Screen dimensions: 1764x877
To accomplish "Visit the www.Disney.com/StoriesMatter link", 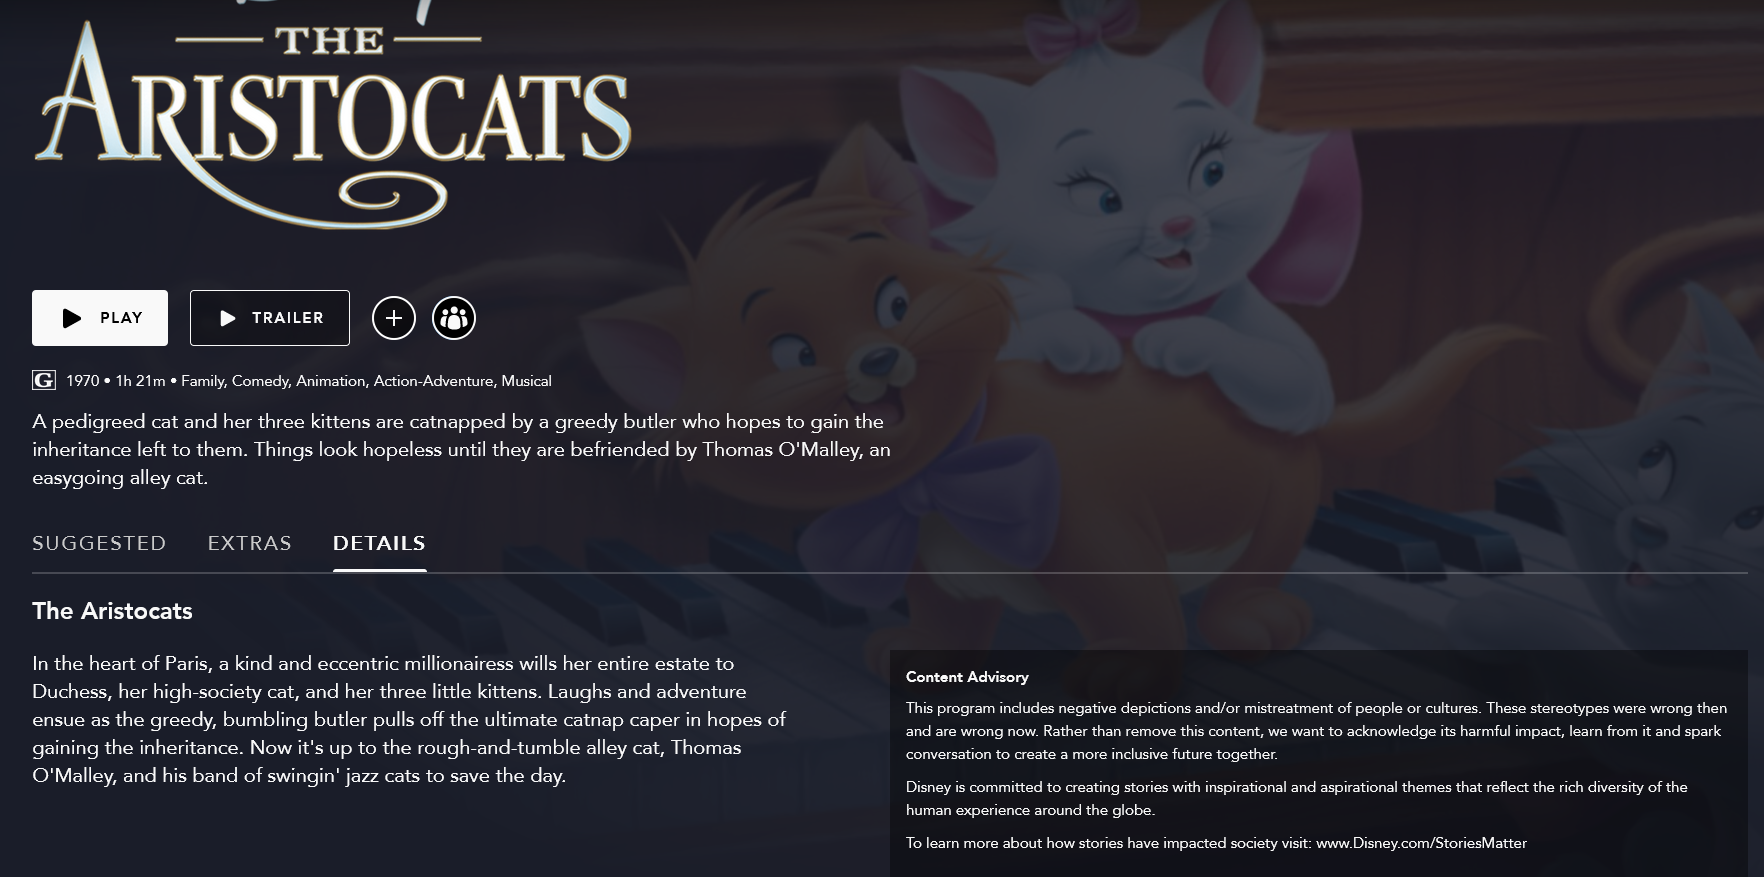I will [x=1421, y=843].
